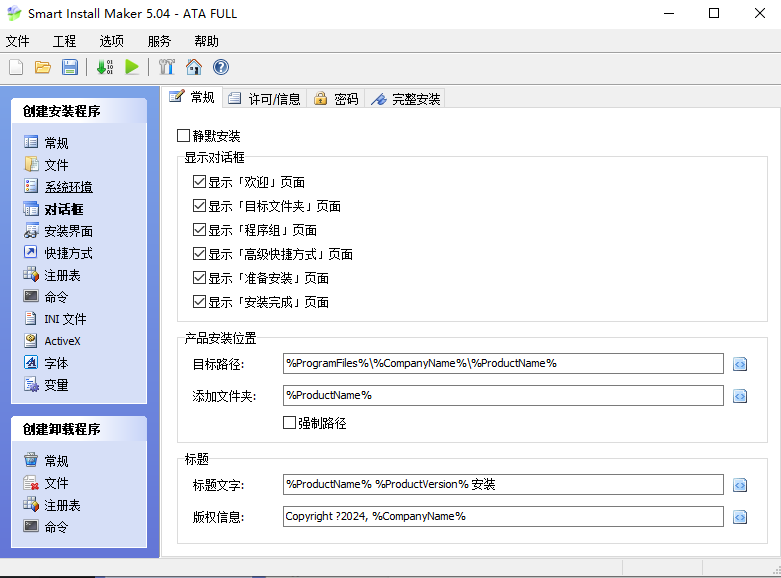The height and width of the screenshot is (578, 781).
Task: Open ActiveX in the sidebar
Action: [x=52, y=341]
